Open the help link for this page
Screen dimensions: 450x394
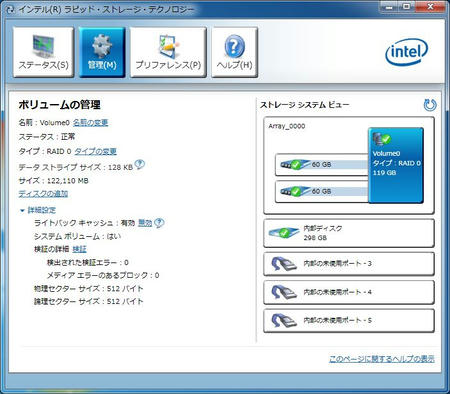(x=382, y=359)
